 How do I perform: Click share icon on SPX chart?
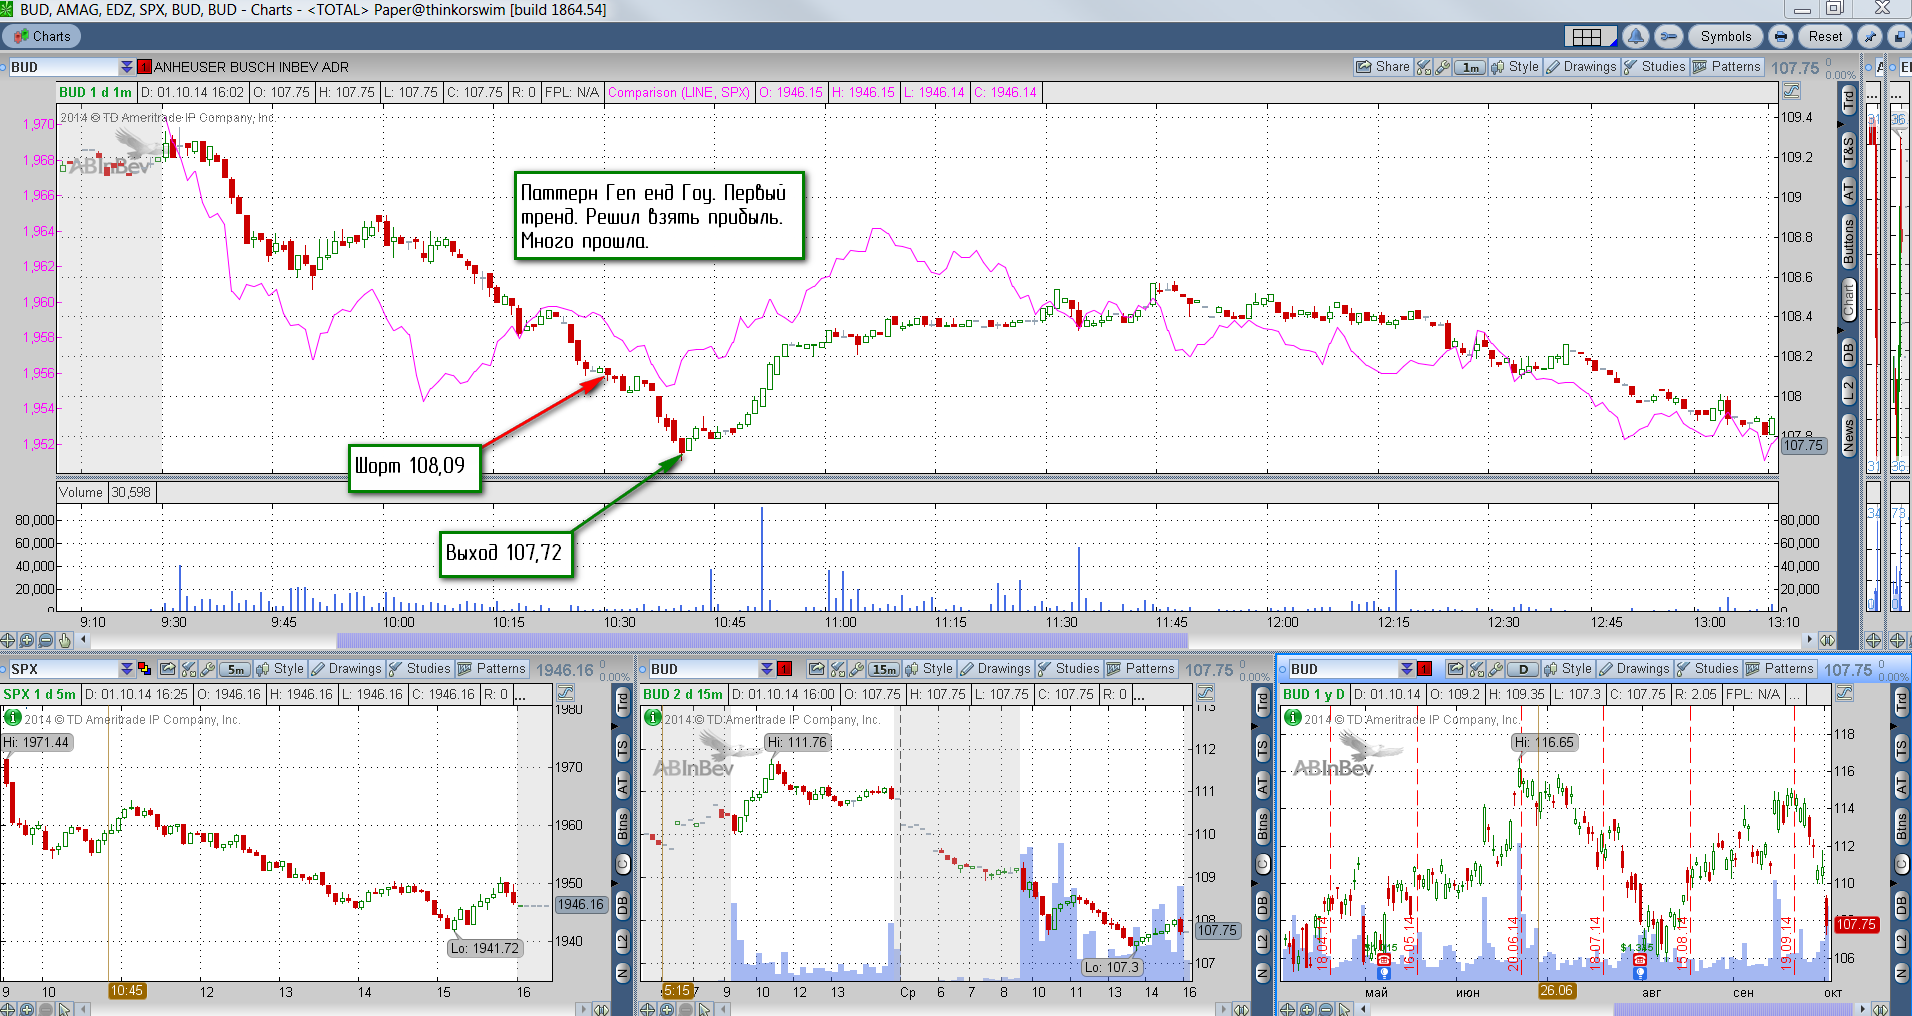point(168,669)
